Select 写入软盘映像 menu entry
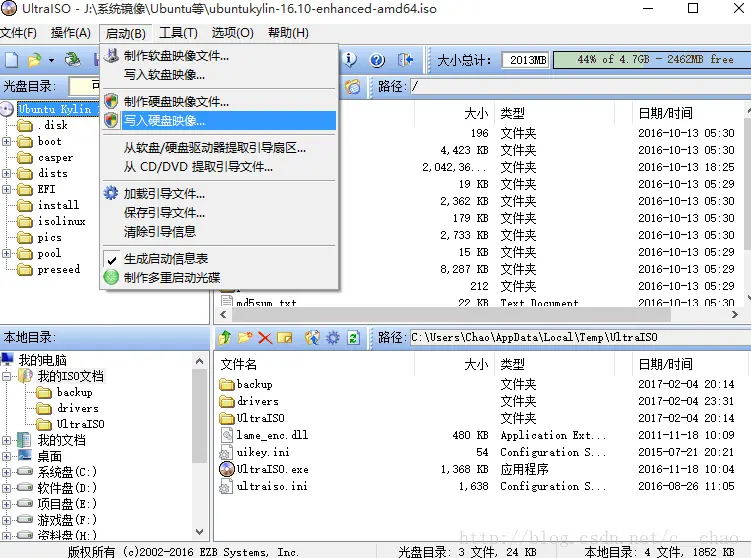 tap(219, 75)
